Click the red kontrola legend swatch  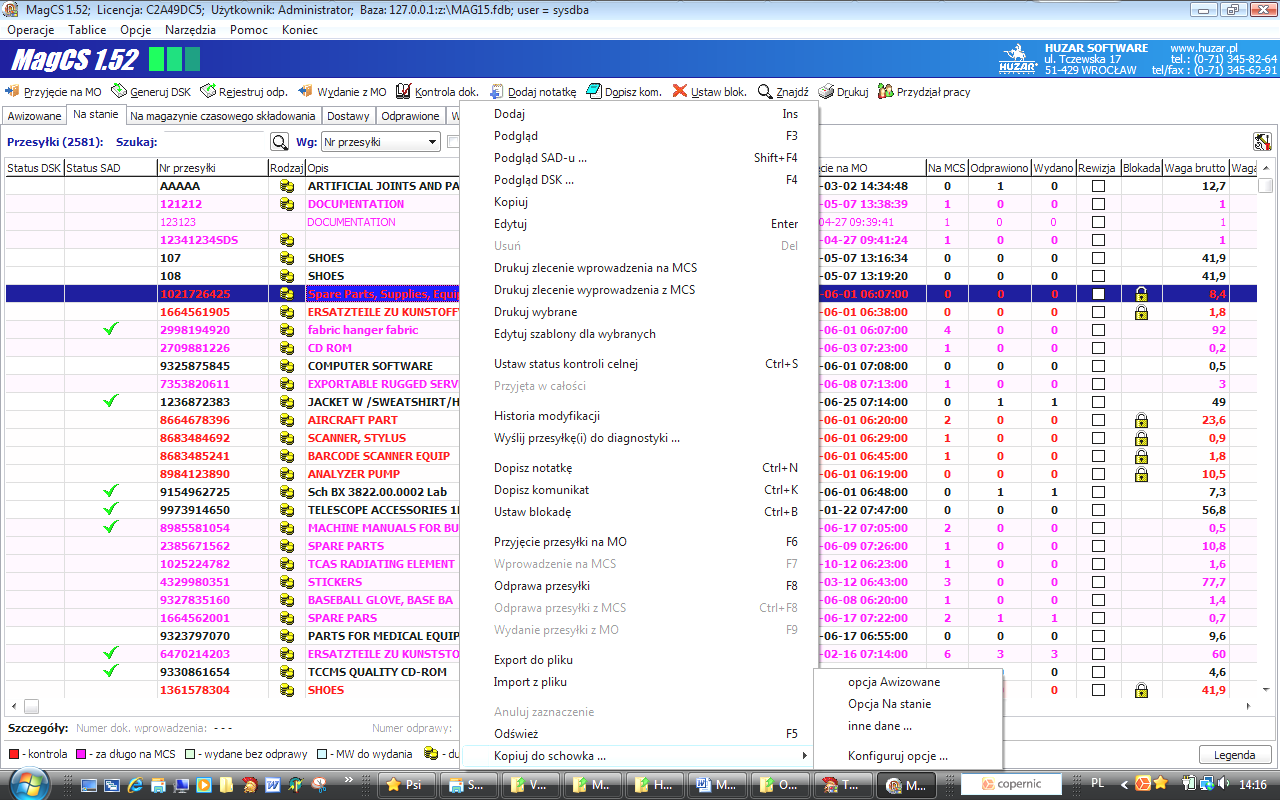[x=13, y=754]
